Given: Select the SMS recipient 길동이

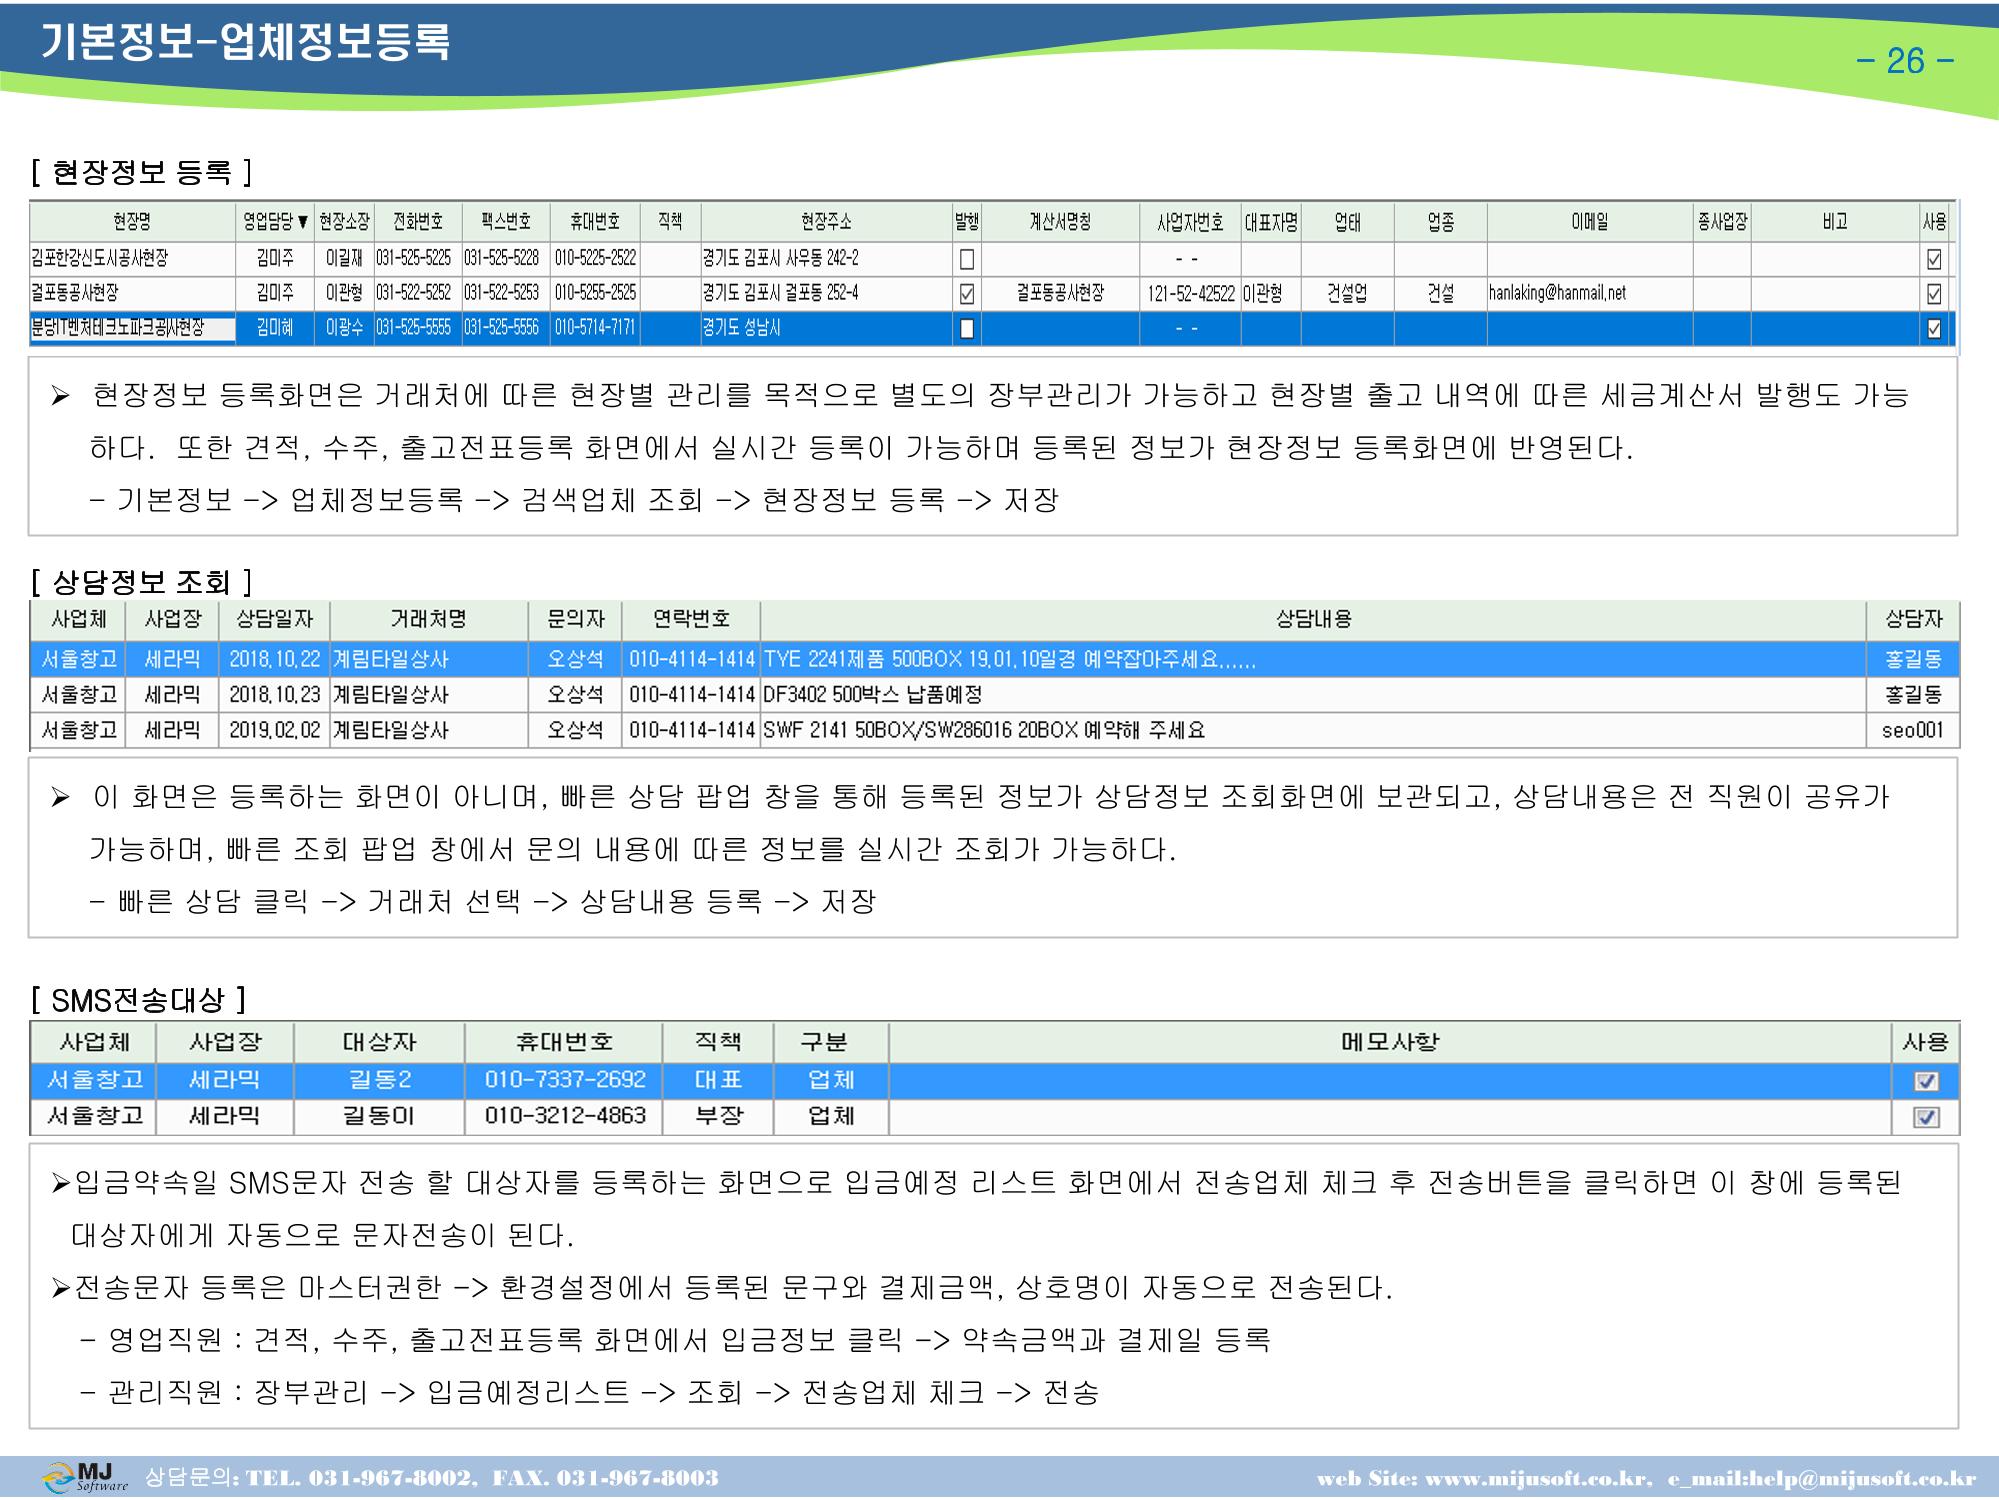Looking at the screenshot, I should click(x=379, y=1116).
